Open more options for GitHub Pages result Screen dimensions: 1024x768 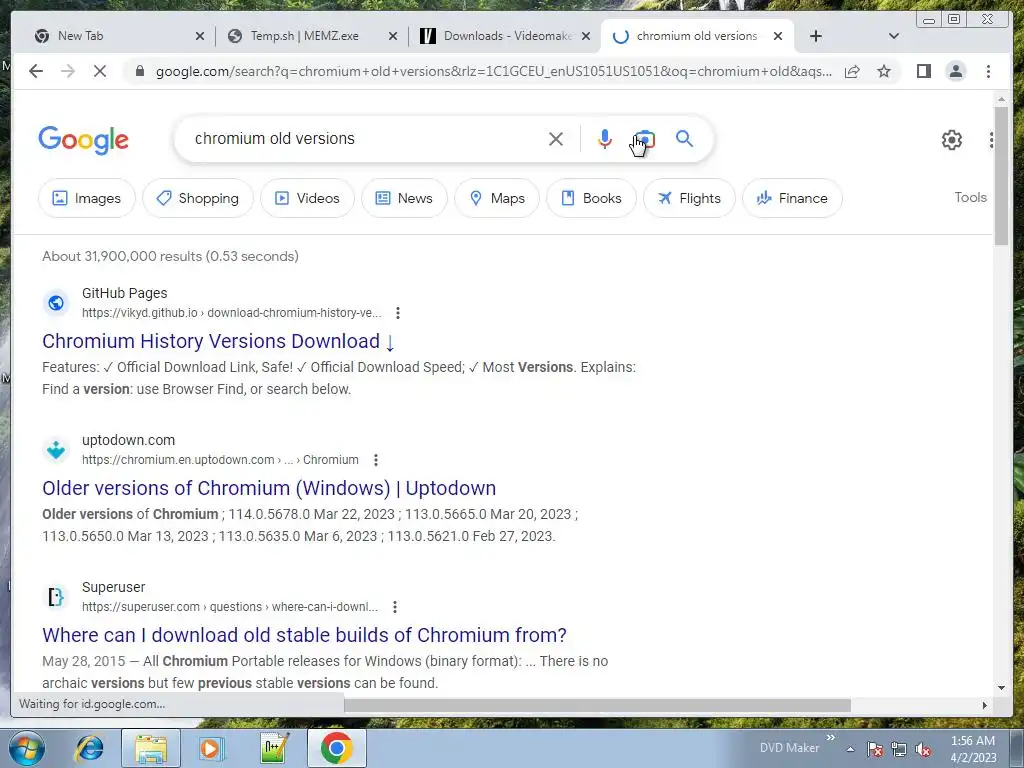[x=398, y=313]
